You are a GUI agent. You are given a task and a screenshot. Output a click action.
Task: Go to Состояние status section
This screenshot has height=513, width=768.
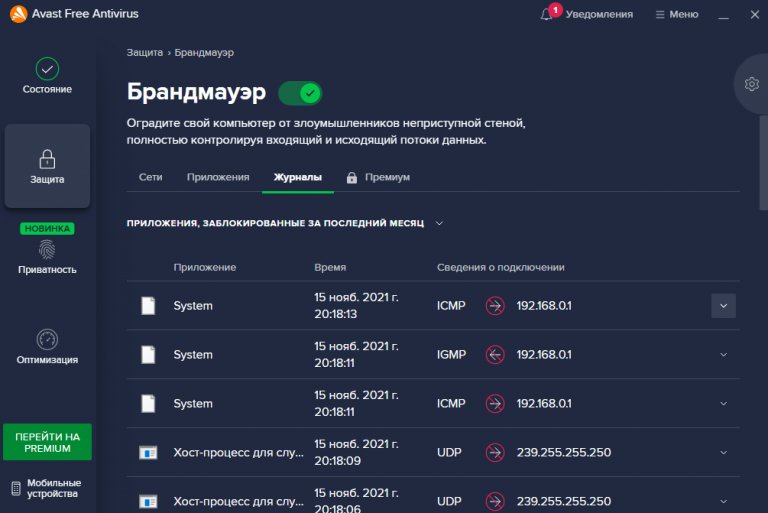[47, 76]
